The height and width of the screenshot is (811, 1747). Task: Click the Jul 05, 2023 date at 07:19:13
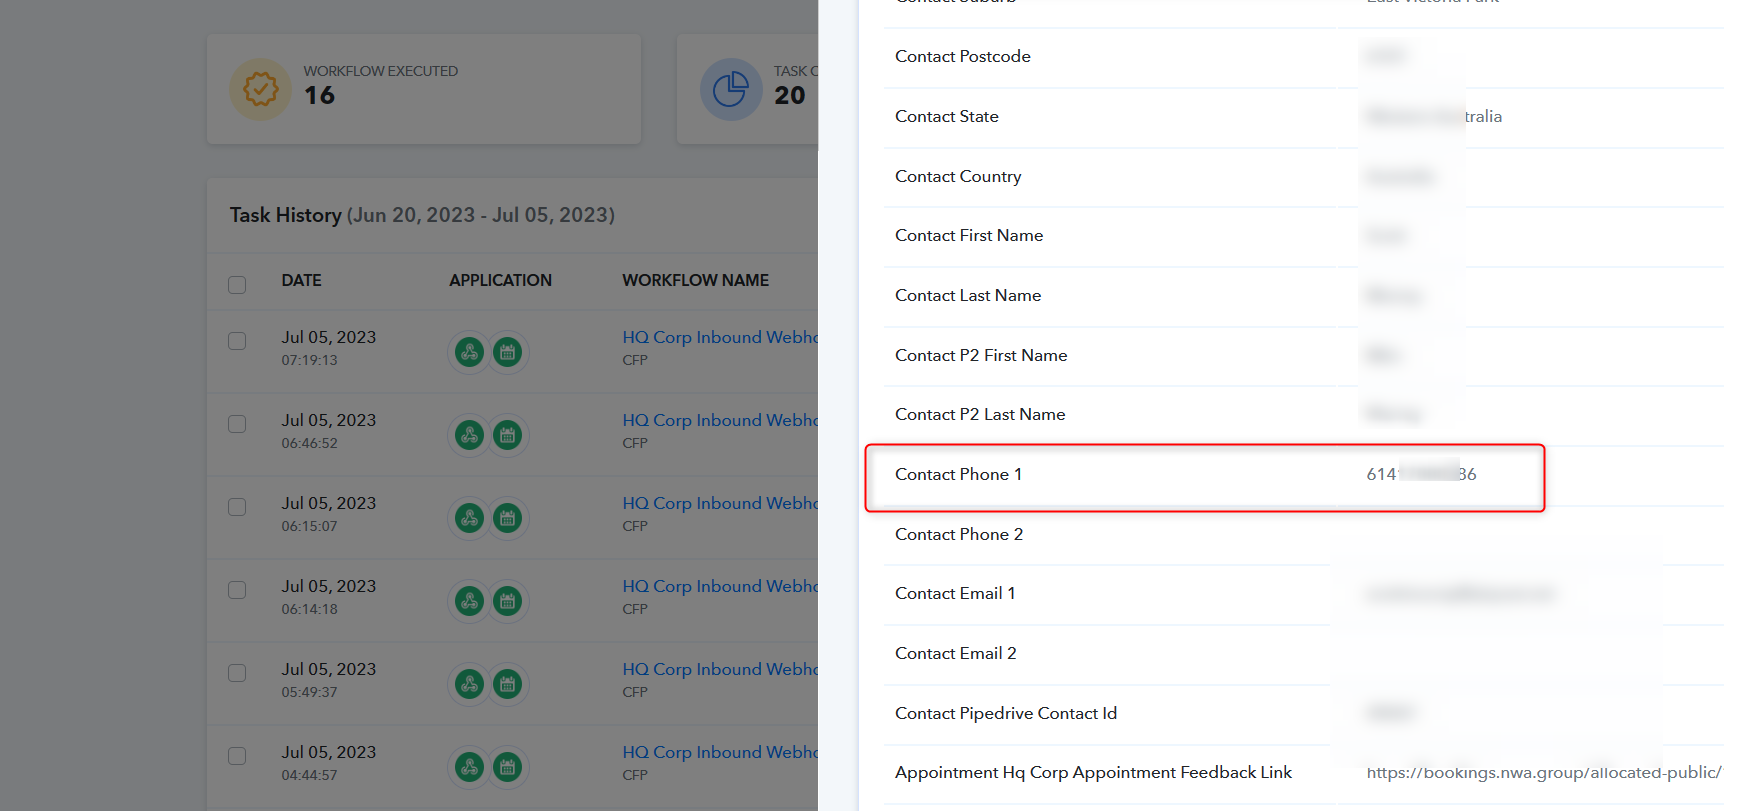pyautogui.click(x=329, y=338)
